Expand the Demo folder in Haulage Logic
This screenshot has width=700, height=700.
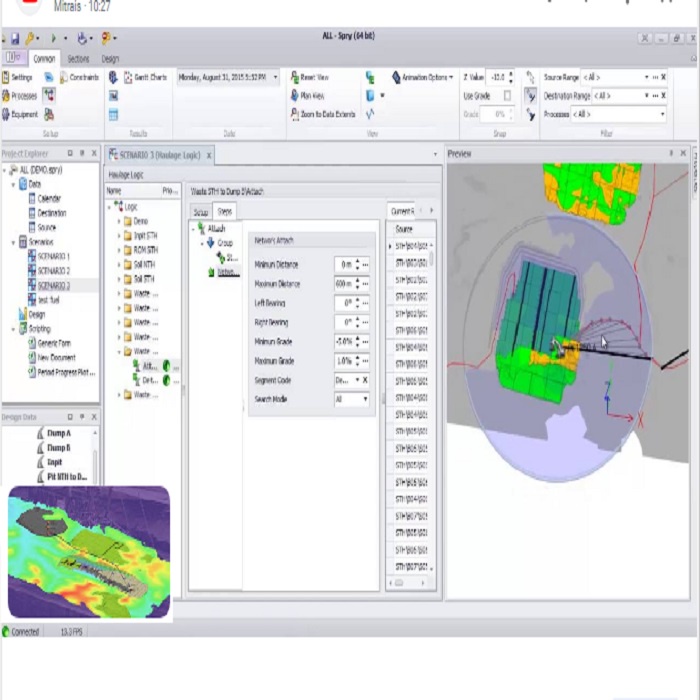pyautogui.click(x=119, y=221)
